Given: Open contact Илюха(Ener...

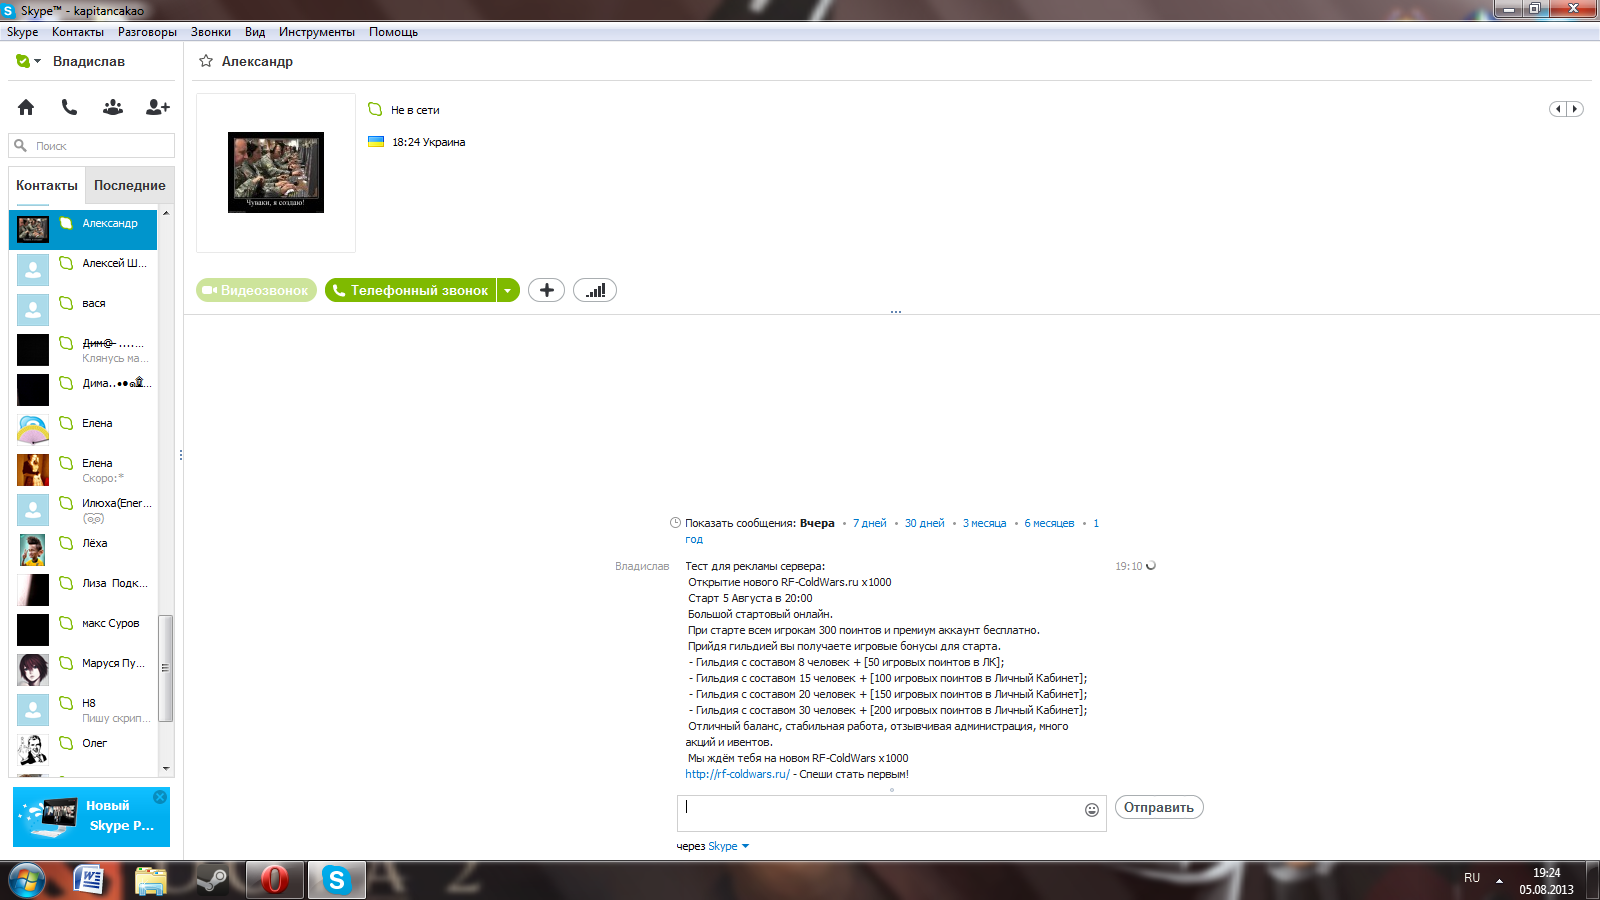Looking at the screenshot, I should pos(83,509).
